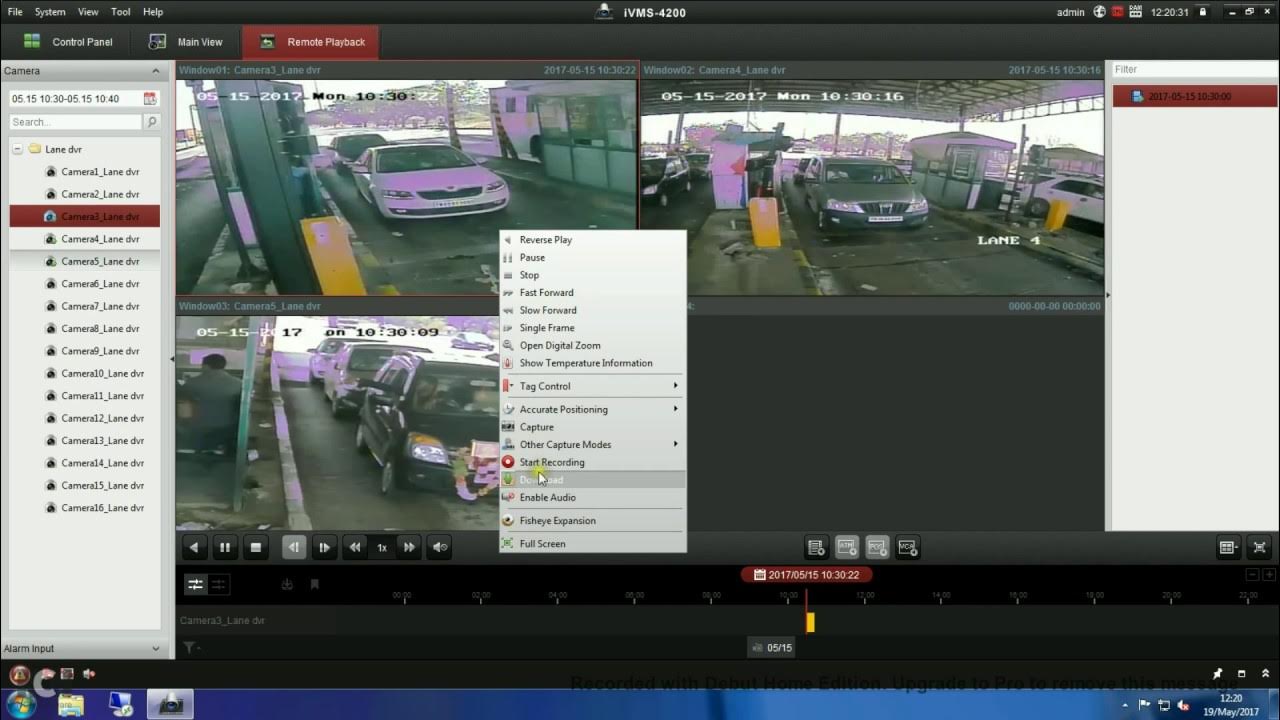Open the System menu

coord(50,12)
